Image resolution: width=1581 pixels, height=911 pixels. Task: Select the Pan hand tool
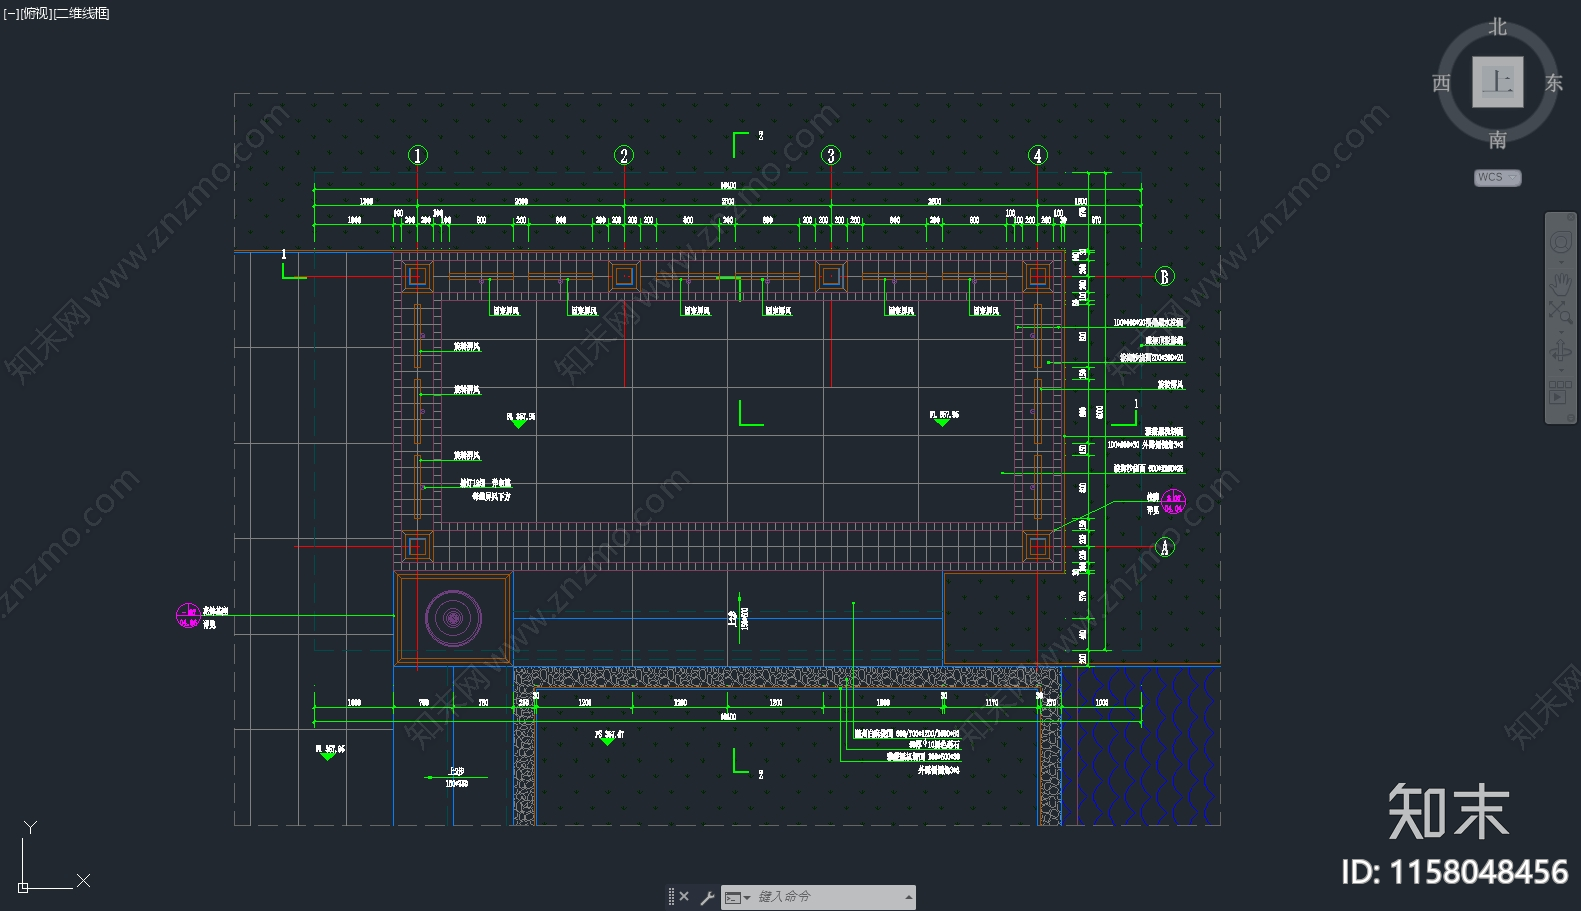(1560, 283)
